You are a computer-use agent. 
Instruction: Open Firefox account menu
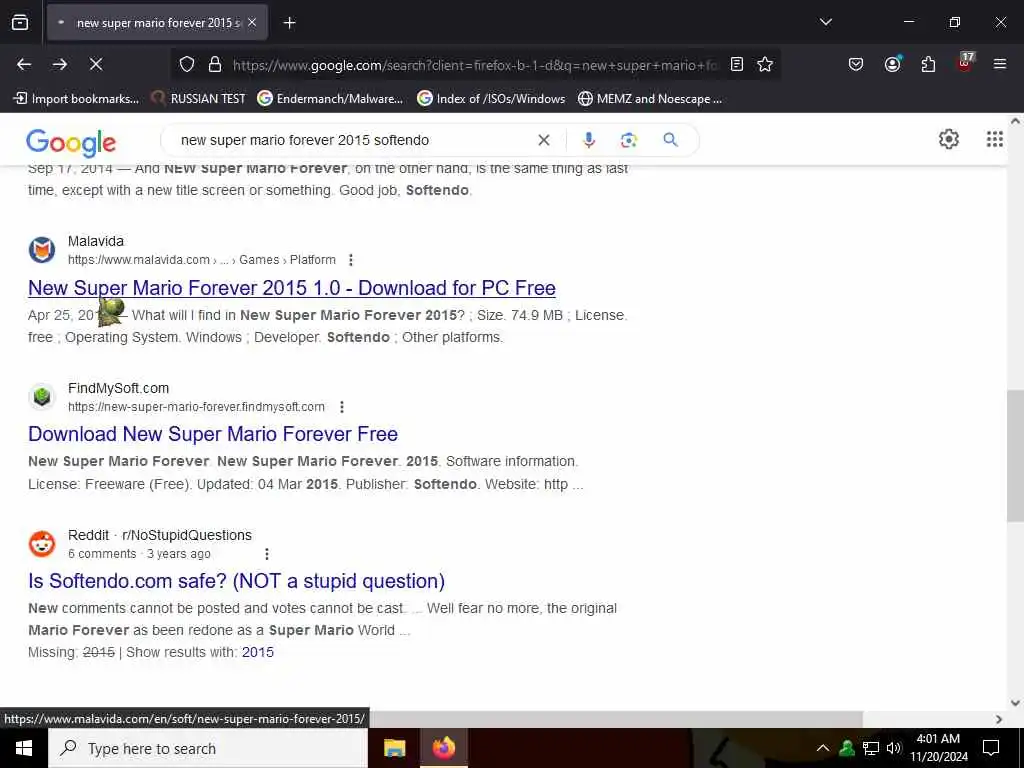click(x=892, y=64)
